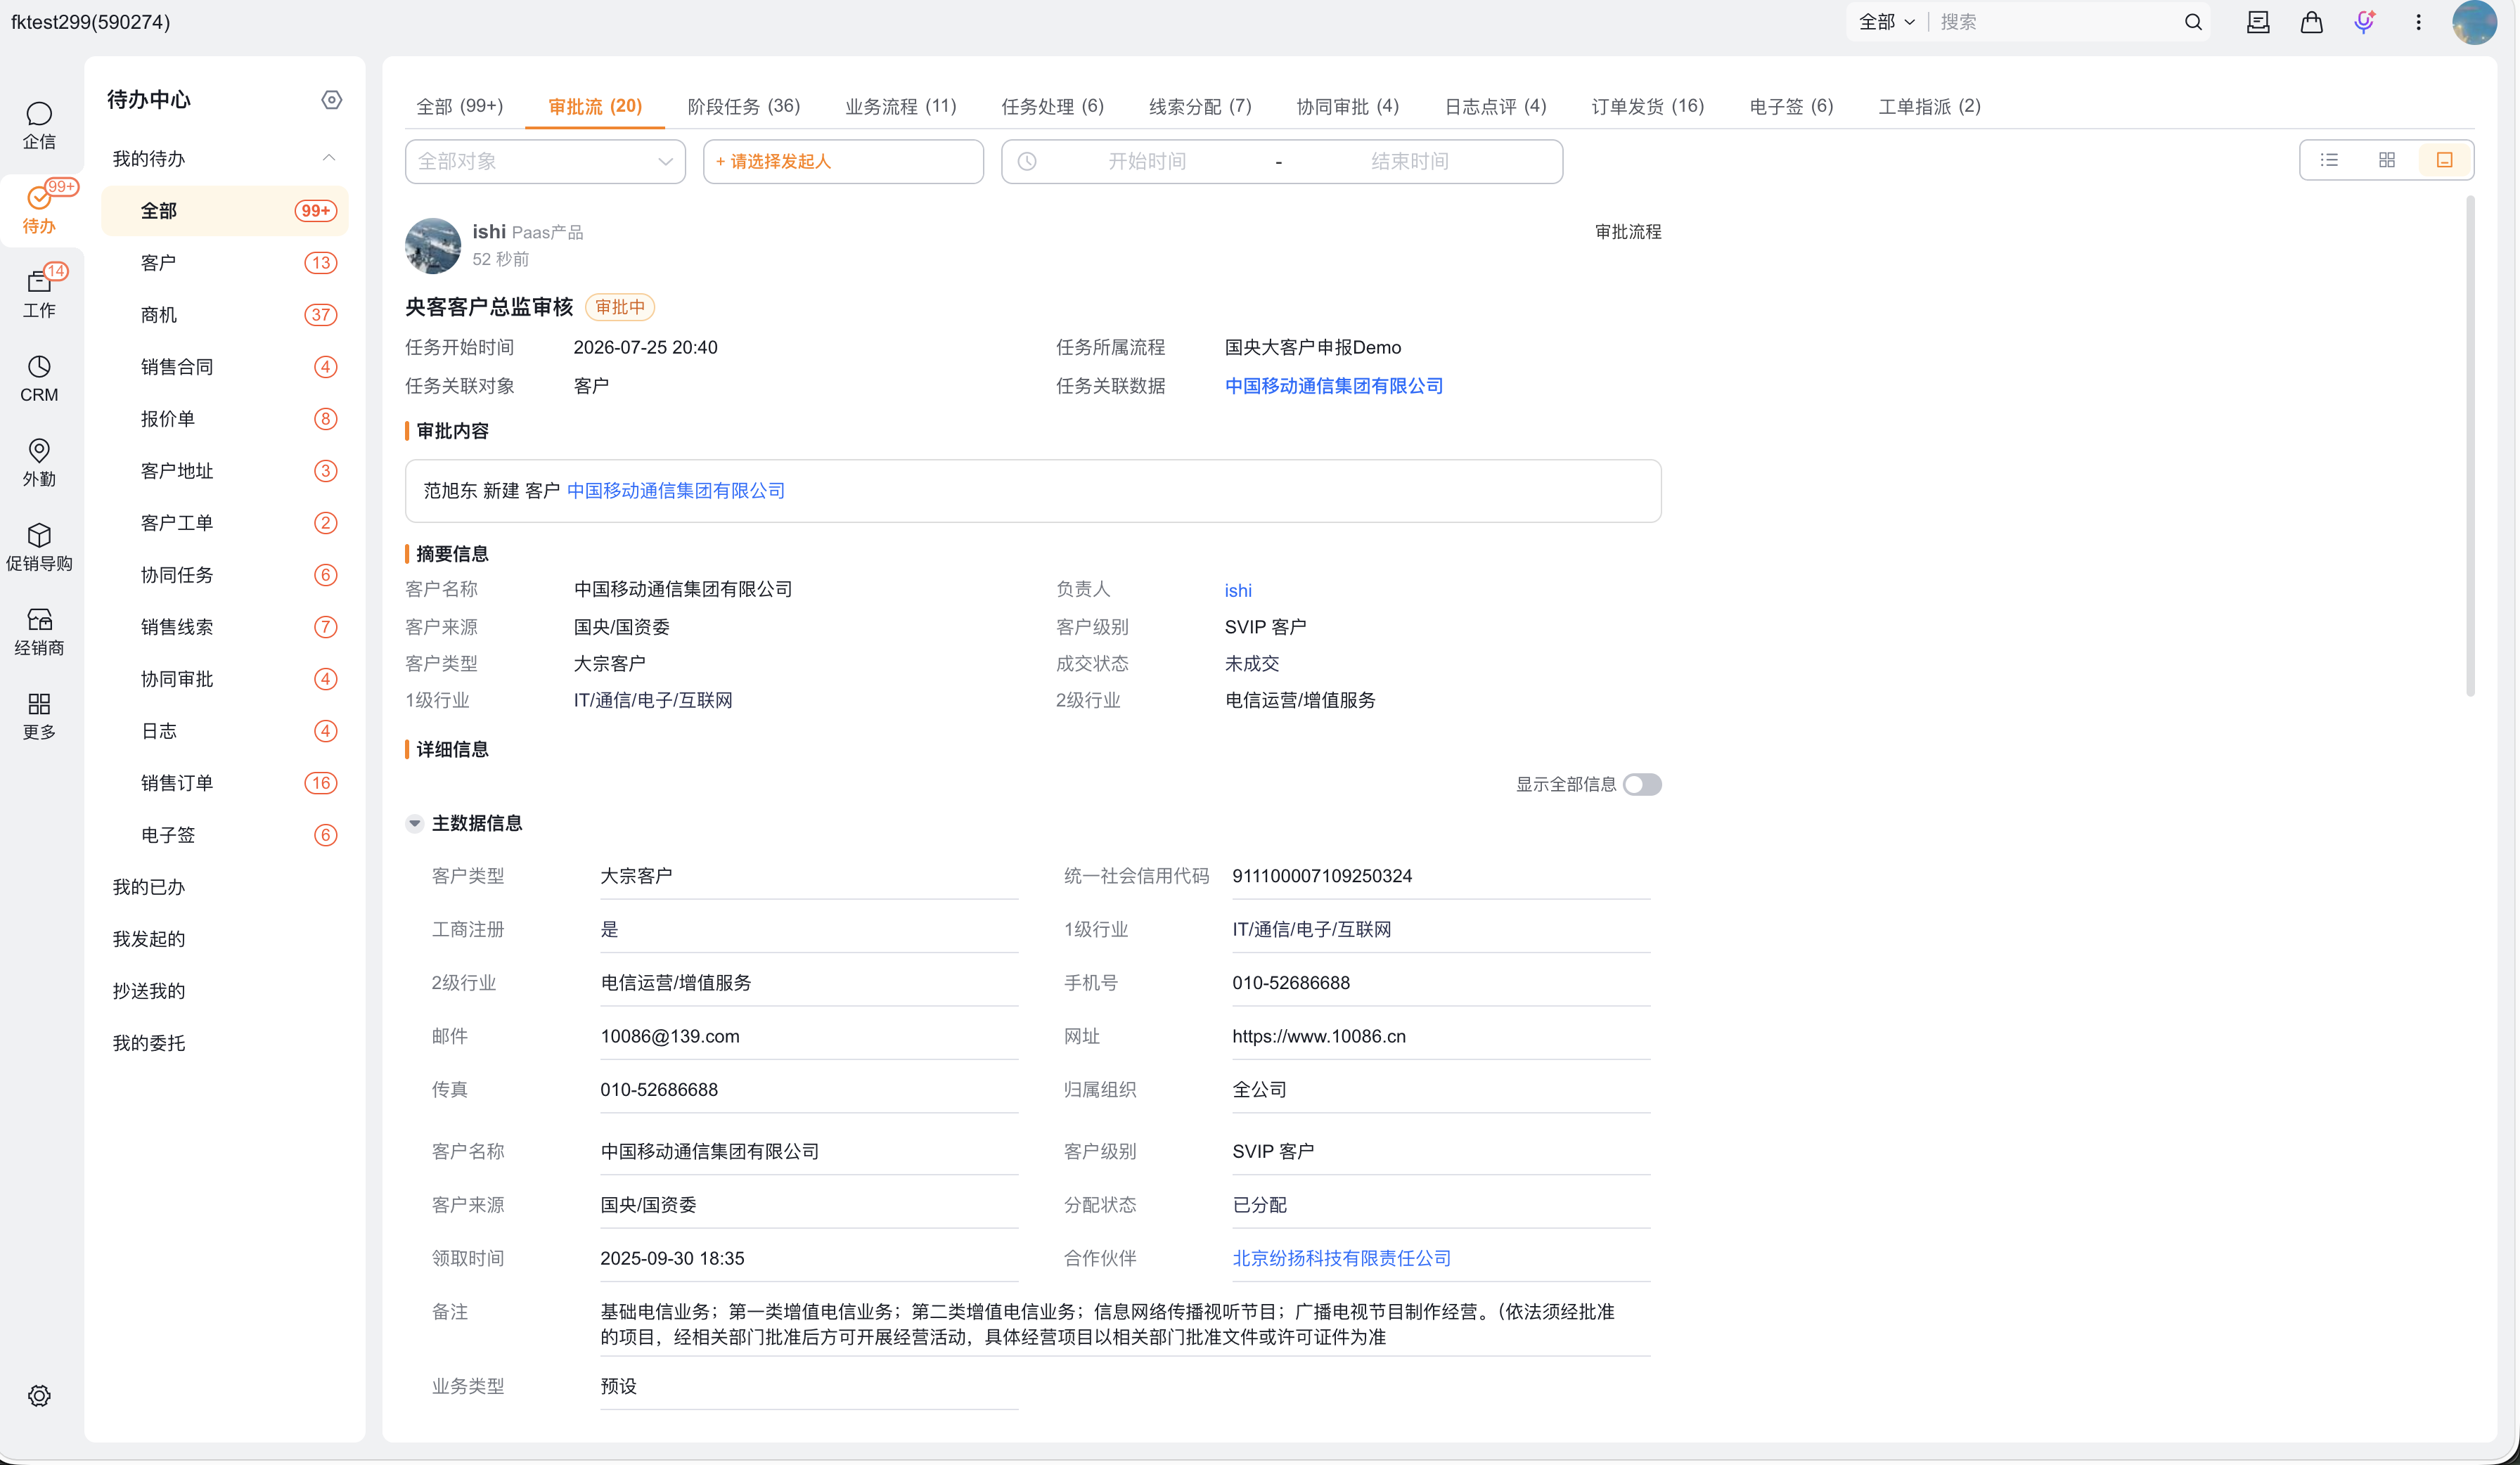Viewport: 2520px width, 1465px height.
Task: Open 北京纷扬科技有限责任公司 partner link
Action: click(x=1341, y=1258)
